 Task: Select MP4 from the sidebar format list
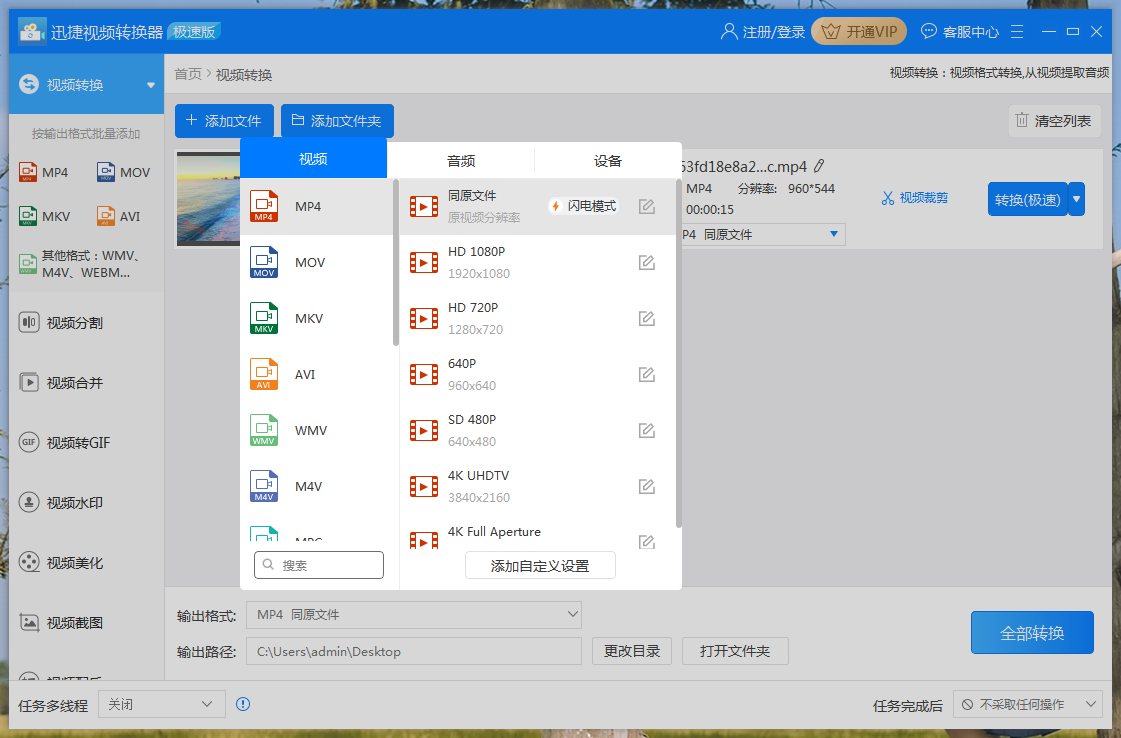(45, 172)
